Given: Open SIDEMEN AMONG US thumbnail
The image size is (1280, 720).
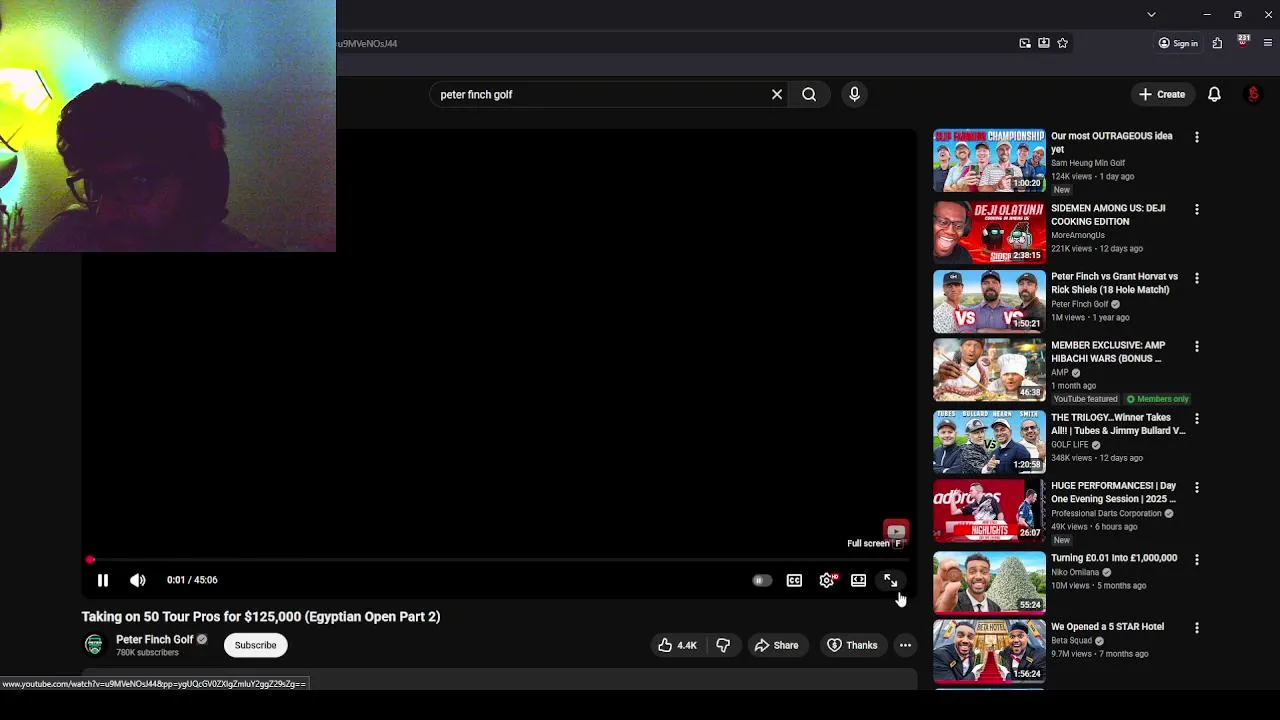Looking at the screenshot, I should 989,232.
